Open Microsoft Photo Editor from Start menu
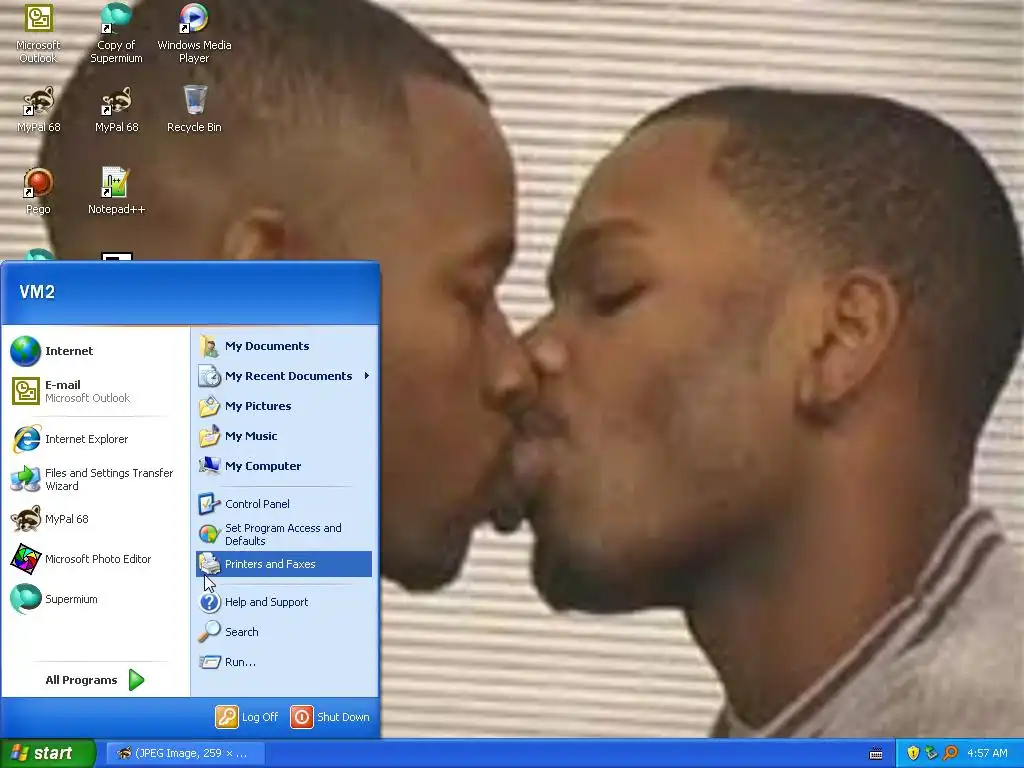1024x768 pixels. tap(95, 559)
